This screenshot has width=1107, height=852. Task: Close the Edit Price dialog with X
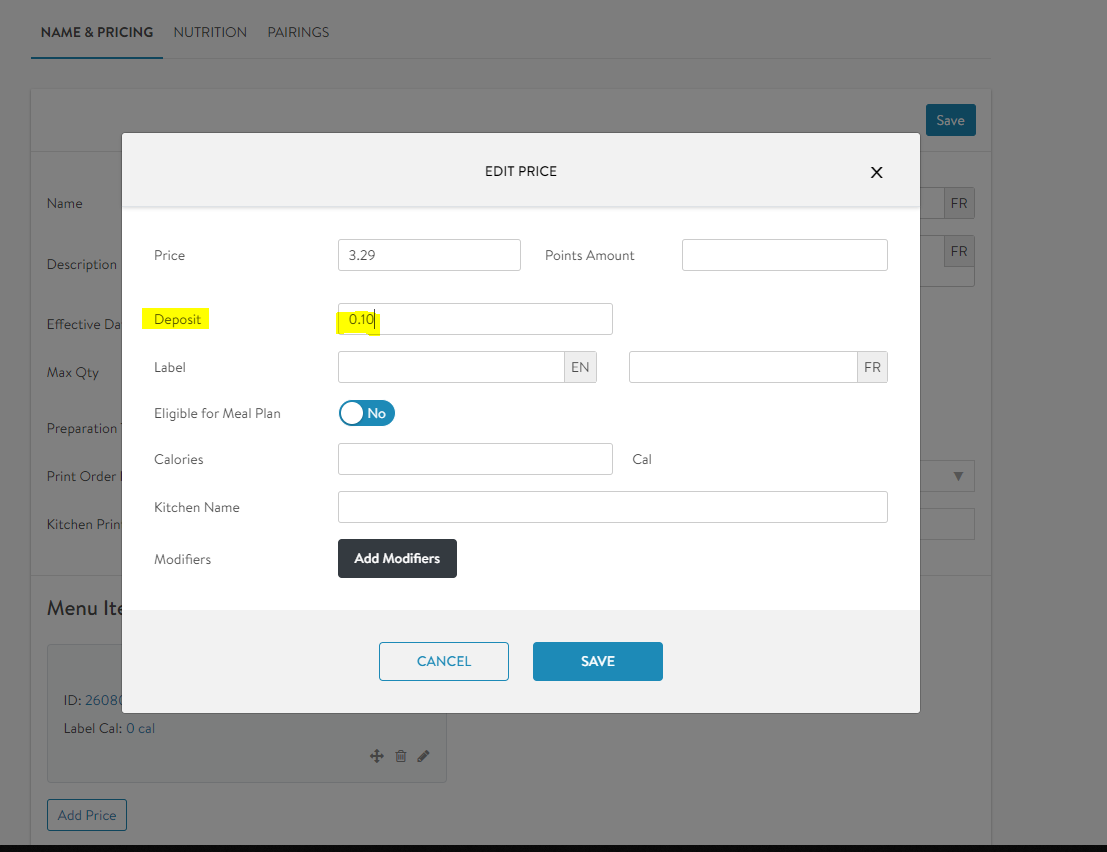(x=876, y=172)
